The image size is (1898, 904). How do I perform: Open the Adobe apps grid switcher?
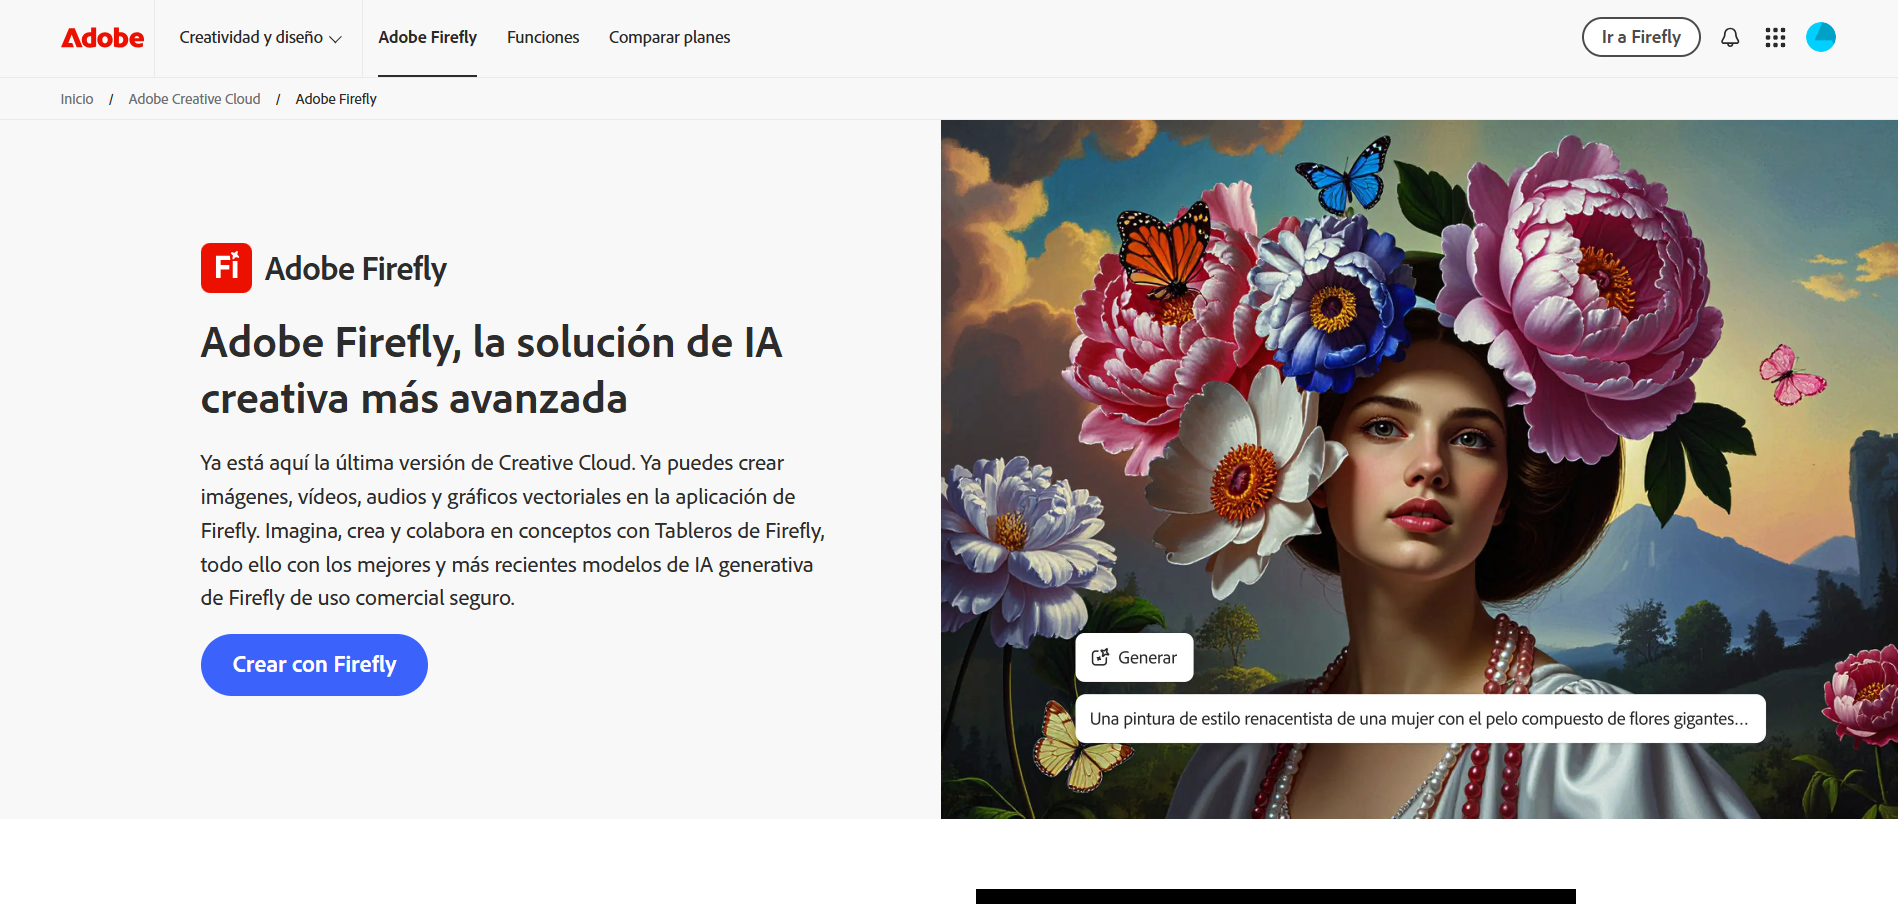coord(1775,38)
